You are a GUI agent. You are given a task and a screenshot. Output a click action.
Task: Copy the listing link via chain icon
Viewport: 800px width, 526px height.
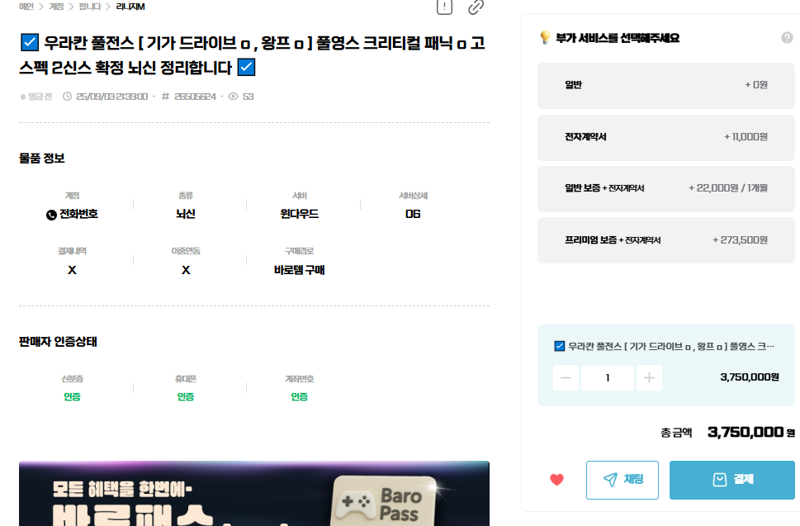(476, 7)
